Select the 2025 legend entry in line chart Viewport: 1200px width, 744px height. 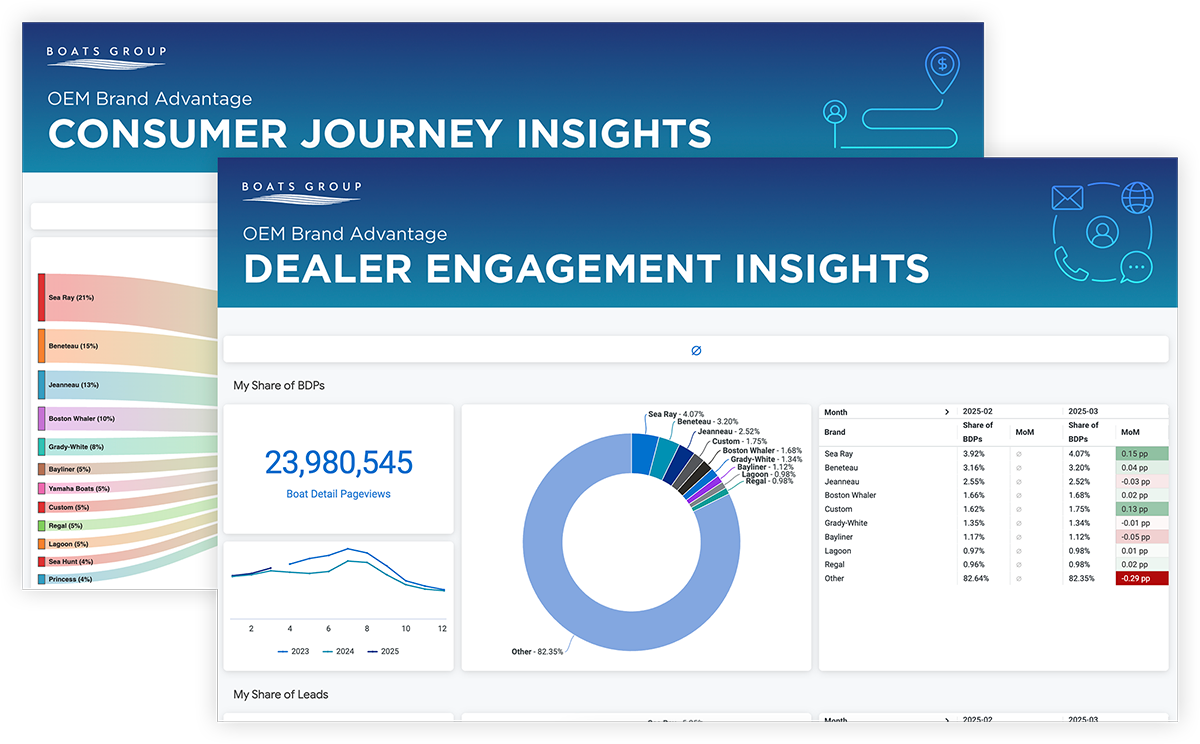(383, 651)
